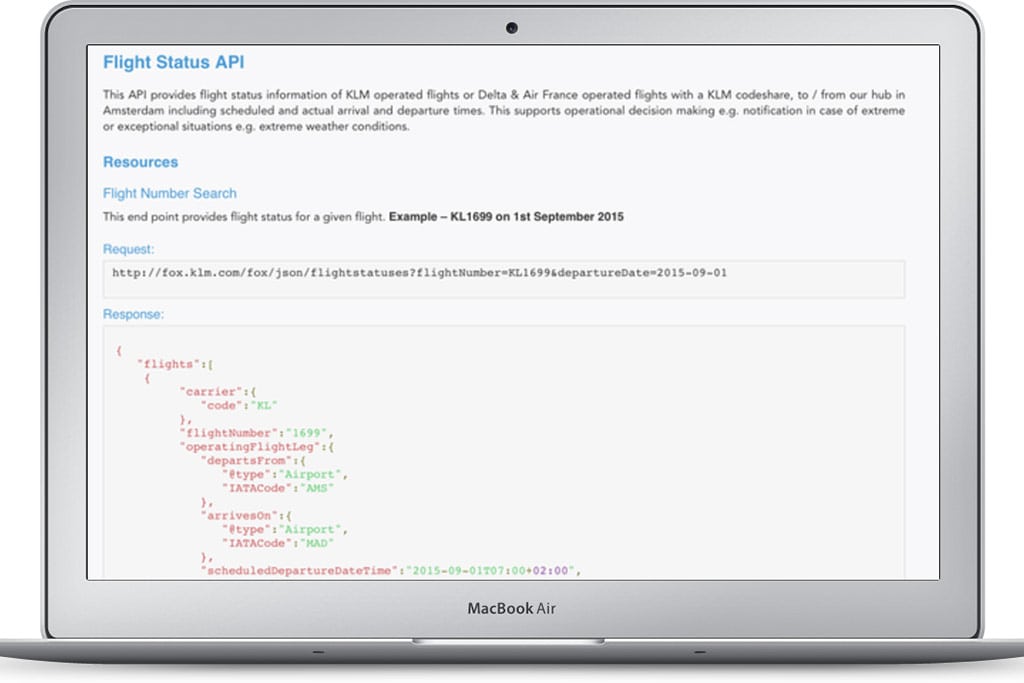Click the "carrier":{ line in the JSON

218,392
